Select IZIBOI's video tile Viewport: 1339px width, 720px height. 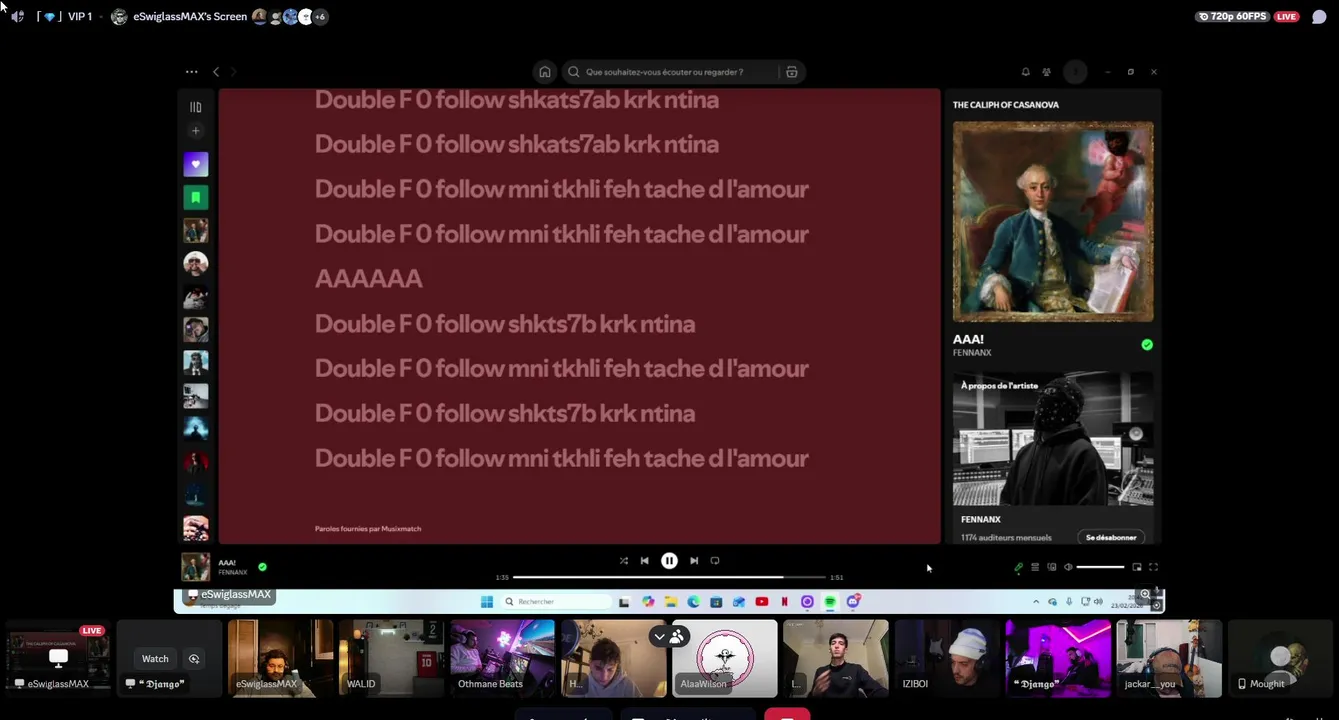click(947, 658)
